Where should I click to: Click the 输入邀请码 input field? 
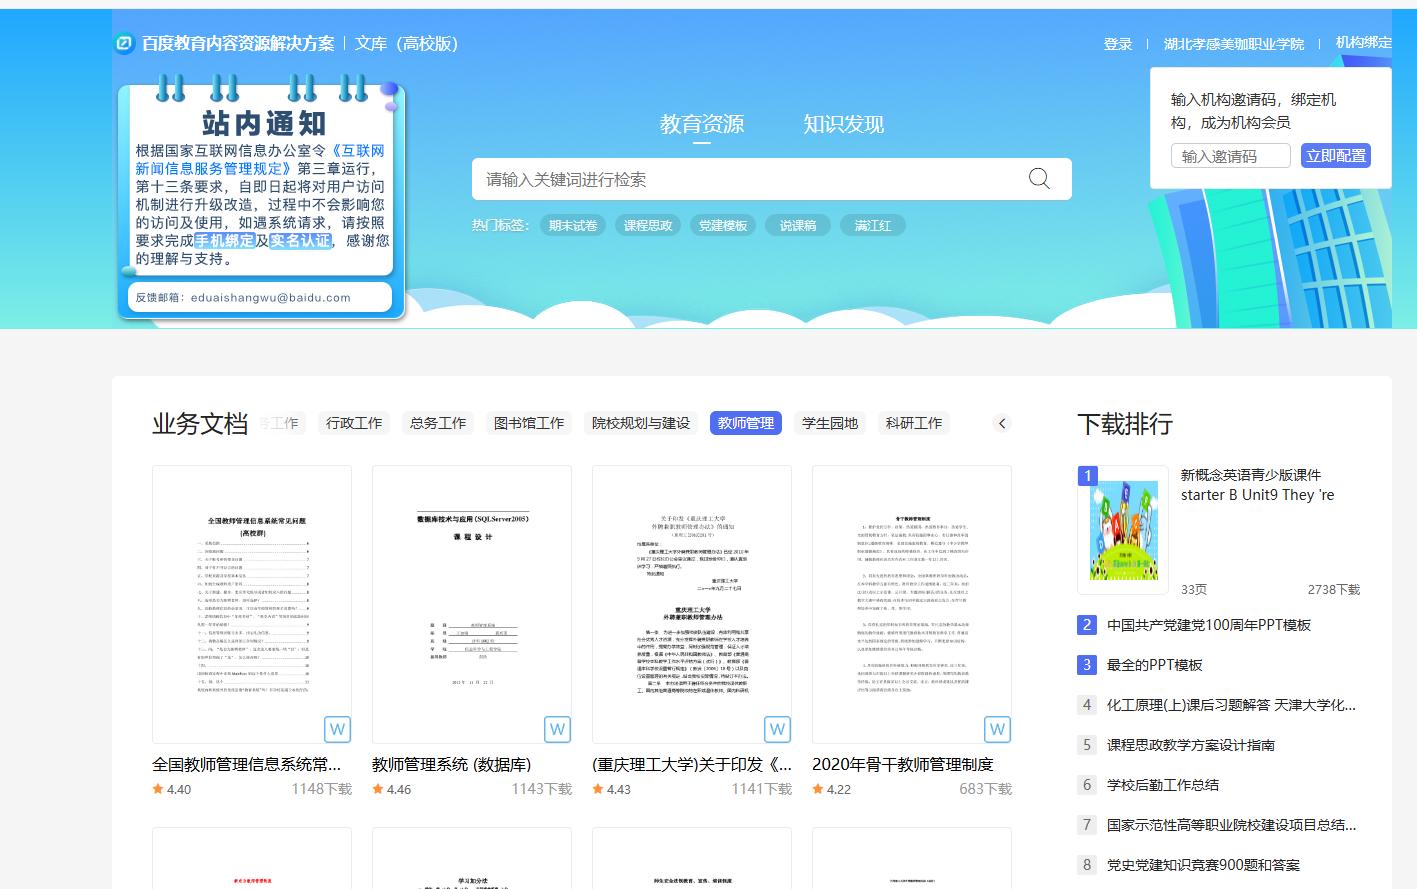(x=1230, y=155)
